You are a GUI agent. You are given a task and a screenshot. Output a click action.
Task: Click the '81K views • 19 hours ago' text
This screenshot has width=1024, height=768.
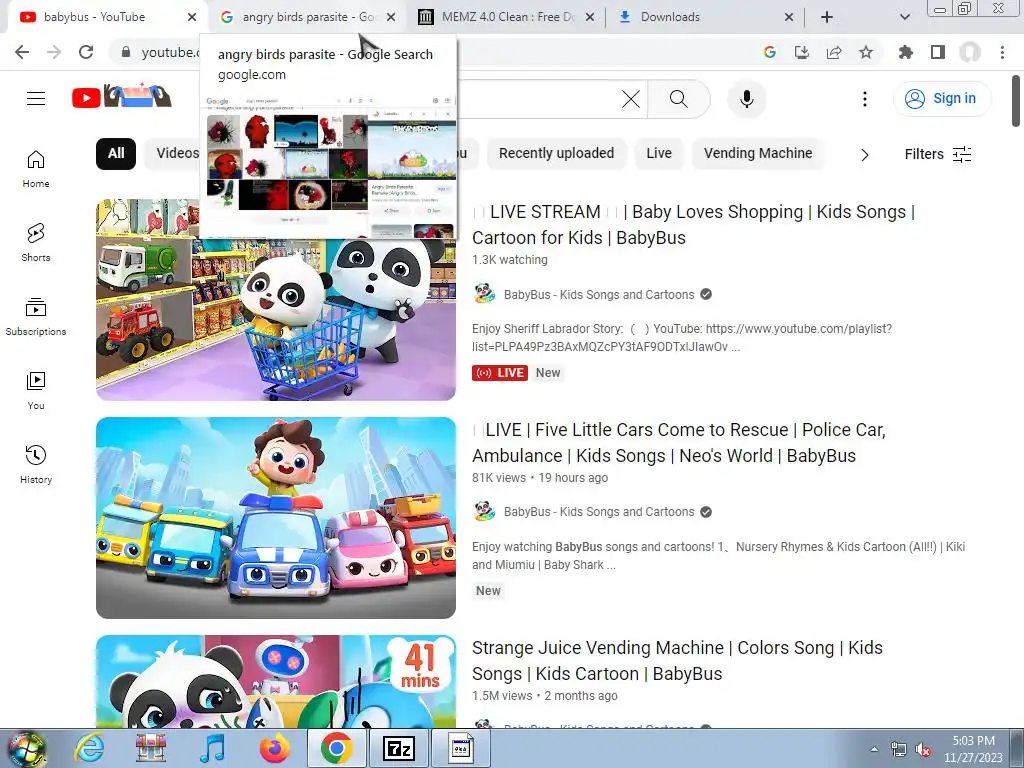click(540, 478)
